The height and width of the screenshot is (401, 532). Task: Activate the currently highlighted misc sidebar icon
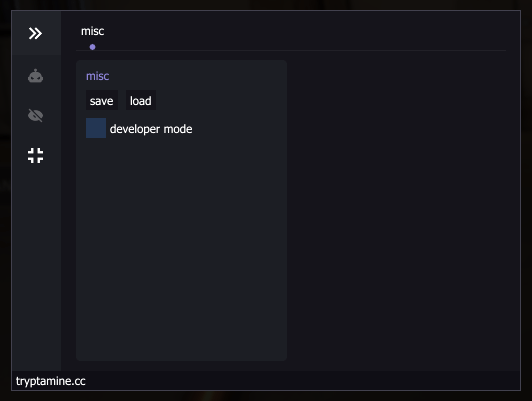(35, 155)
